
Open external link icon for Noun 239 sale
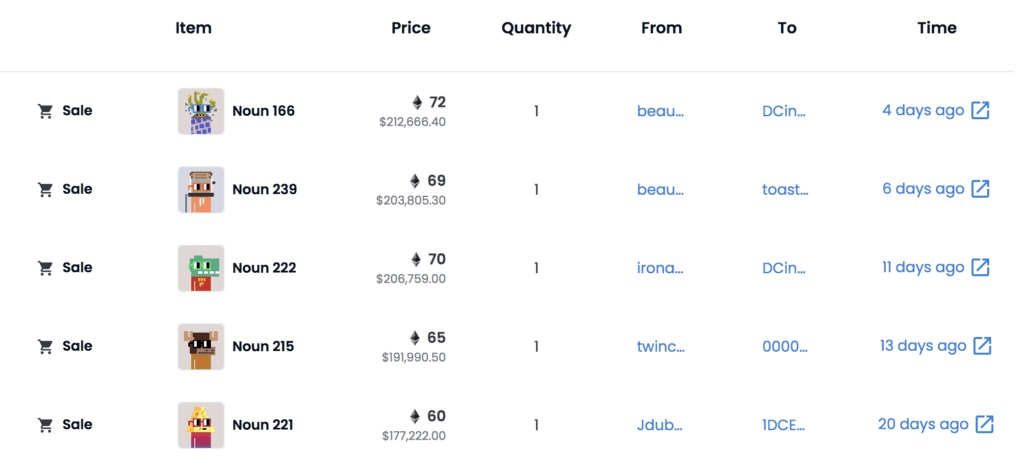[x=981, y=189]
